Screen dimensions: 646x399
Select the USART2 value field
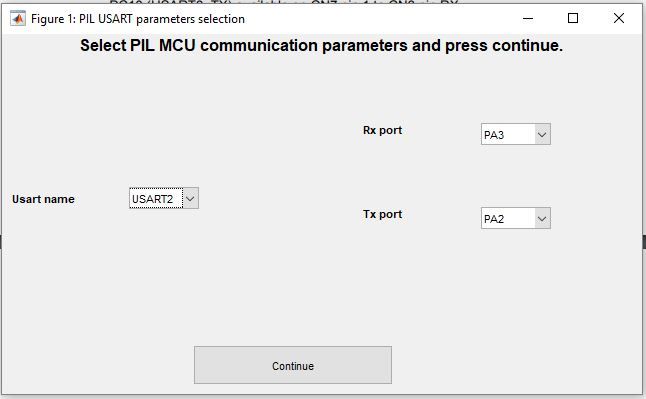pos(156,198)
